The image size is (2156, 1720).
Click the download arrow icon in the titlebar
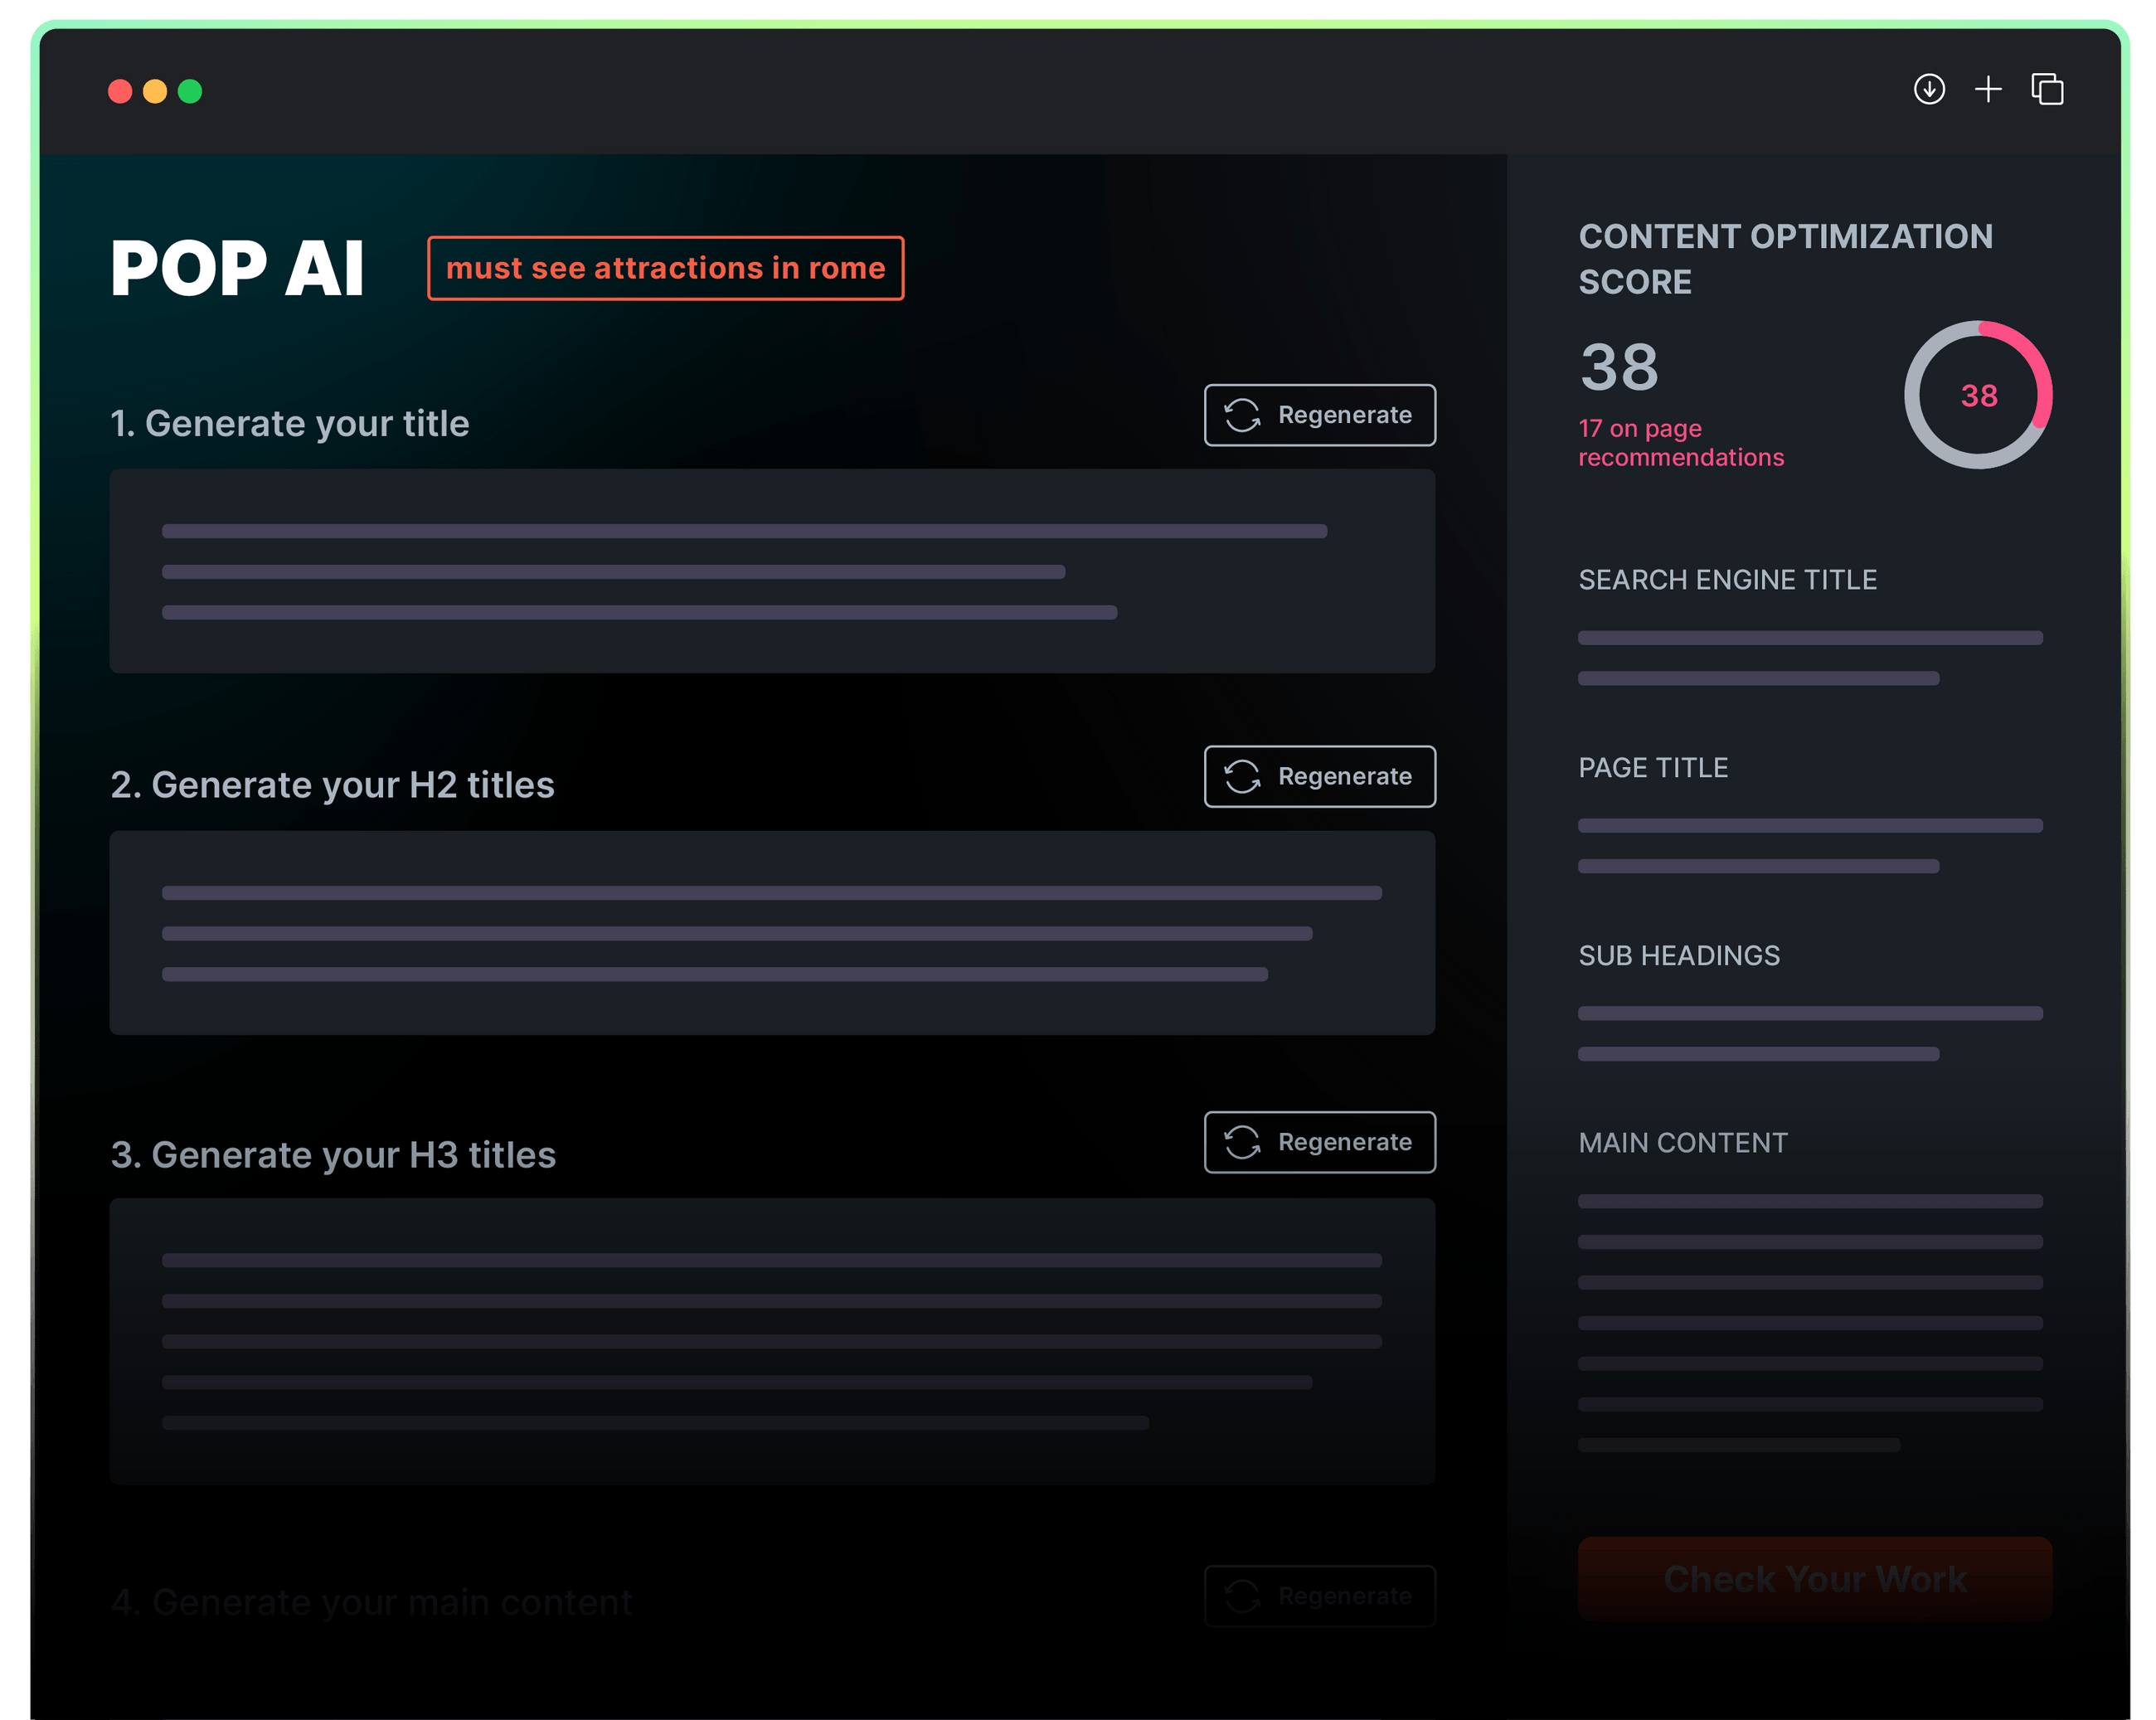click(x=1929, y=89)
